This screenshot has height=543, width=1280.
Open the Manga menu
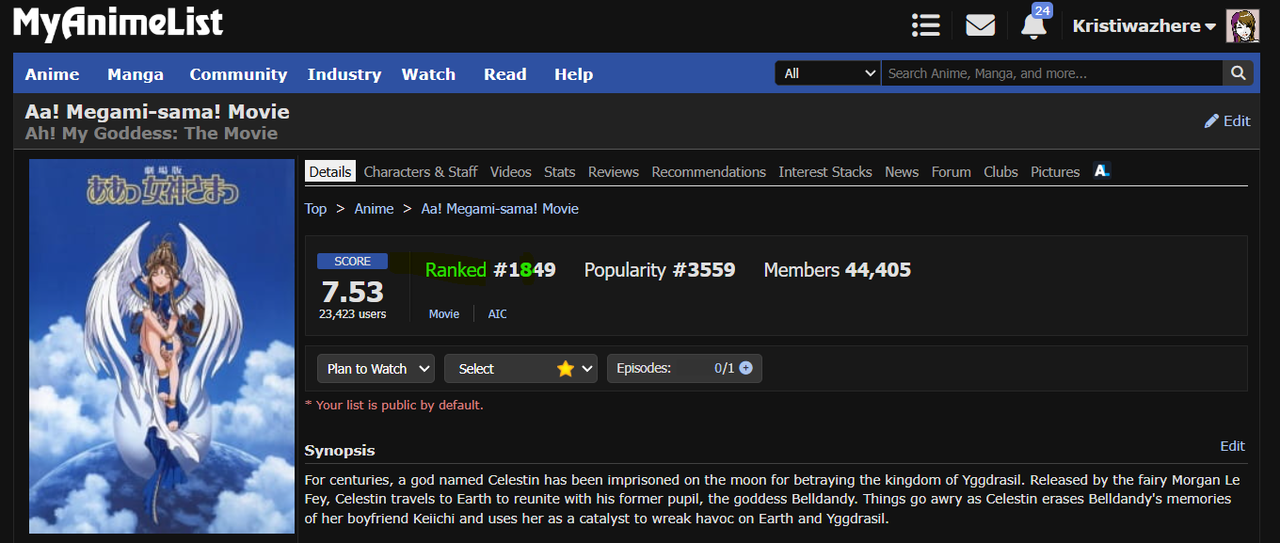tap(135, 74)
